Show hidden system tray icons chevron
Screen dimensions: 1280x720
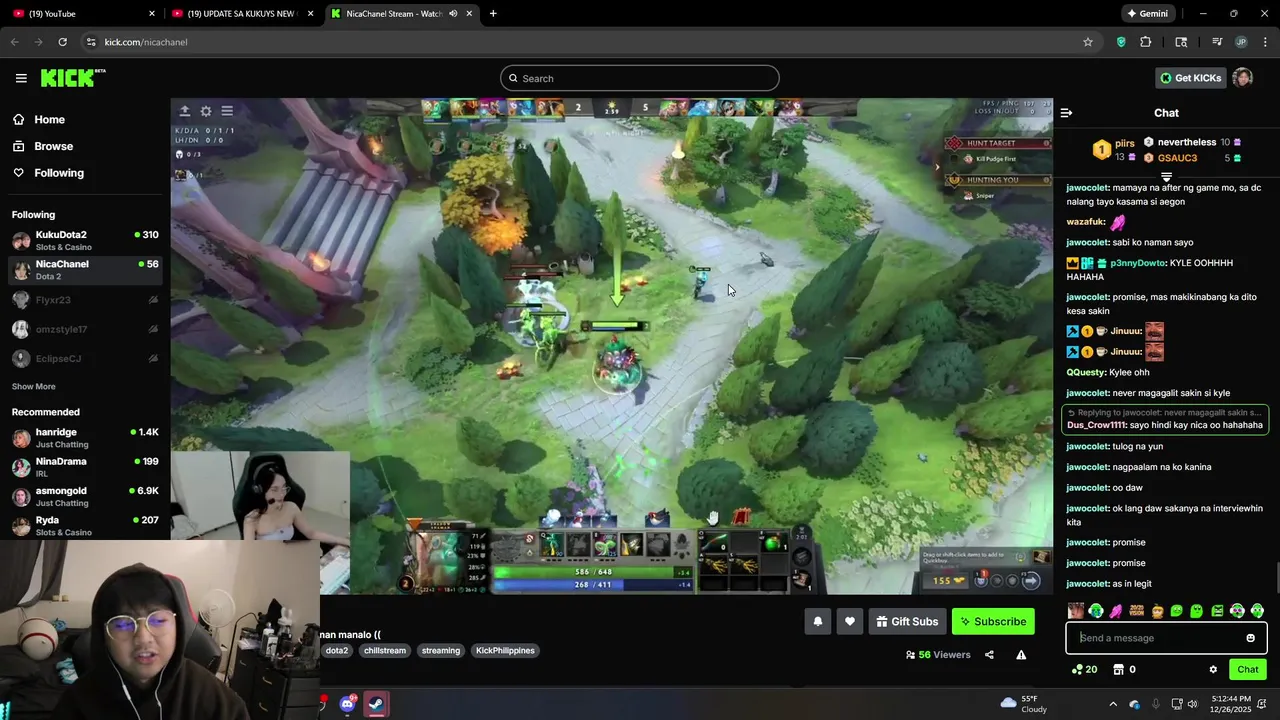coord(1113,704)
